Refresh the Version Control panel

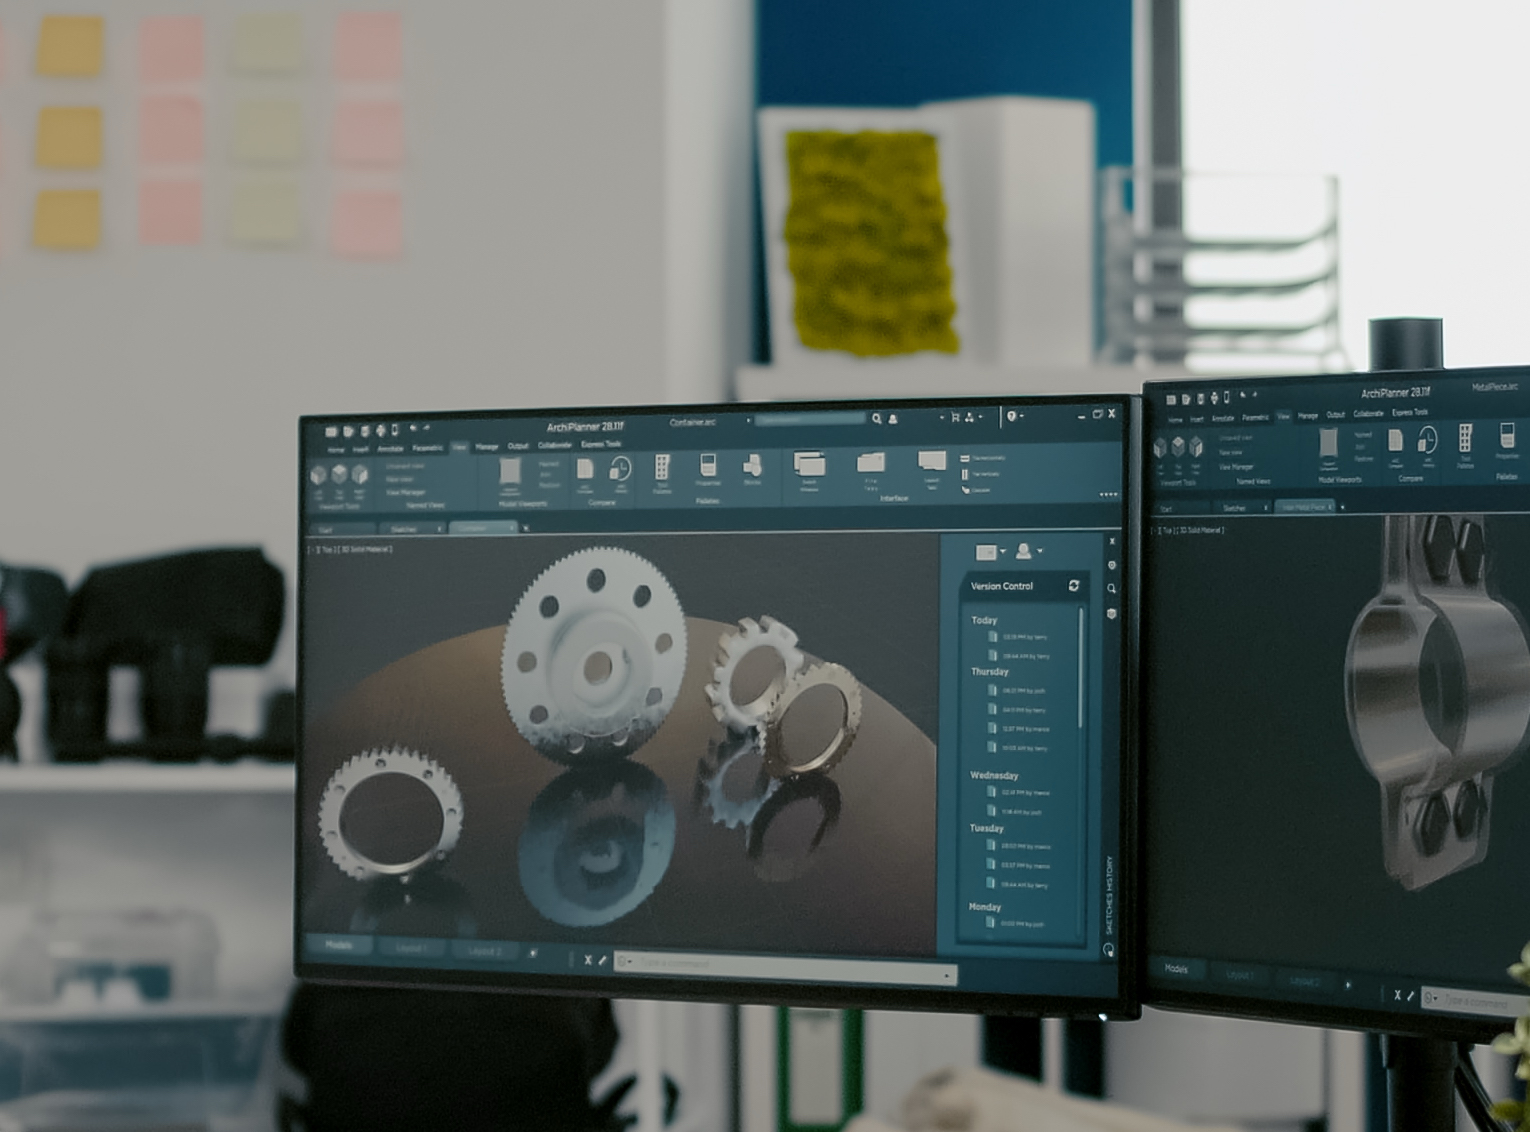[1074, 586]
